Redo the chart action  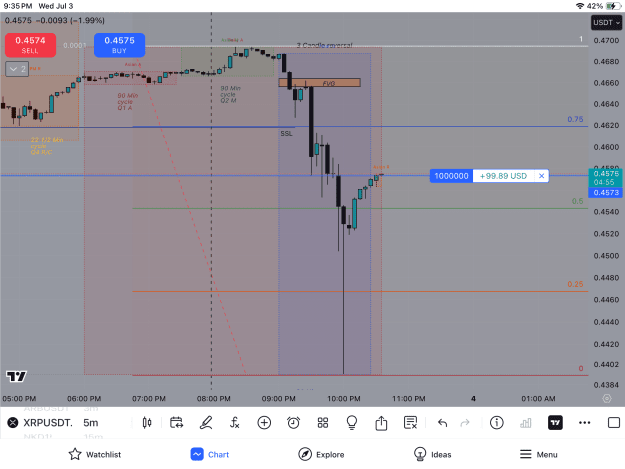click(465, 422)
